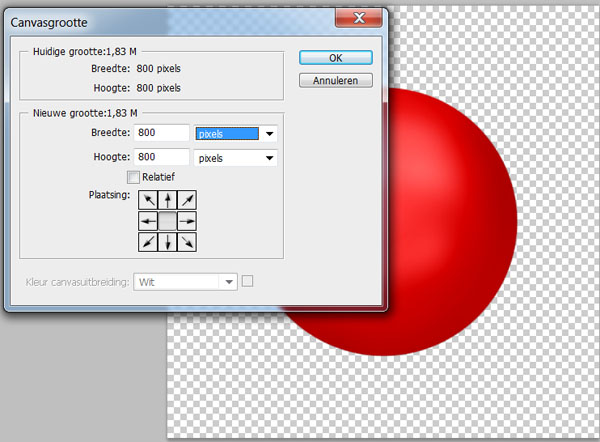Click the canvas extension color swatch
600x442 pixels.
(x=248, y=281)
